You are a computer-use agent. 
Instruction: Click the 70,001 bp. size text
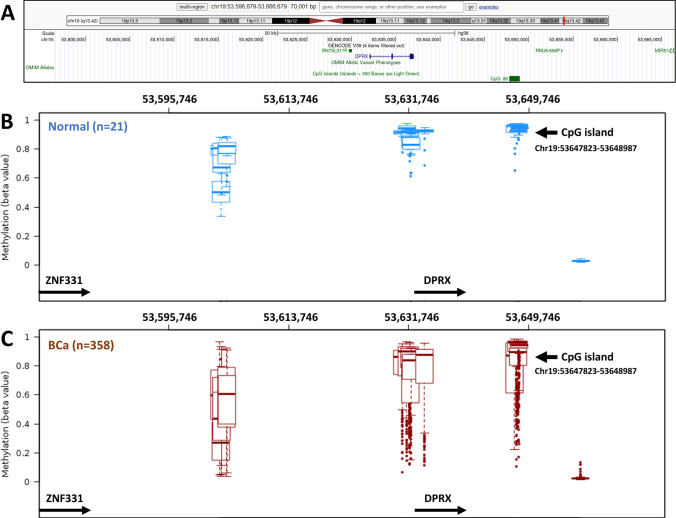point(304,7)
